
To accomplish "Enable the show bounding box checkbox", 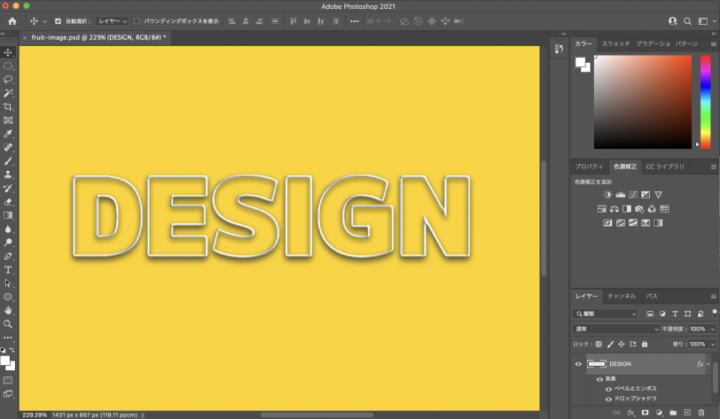I will [136, 21].
